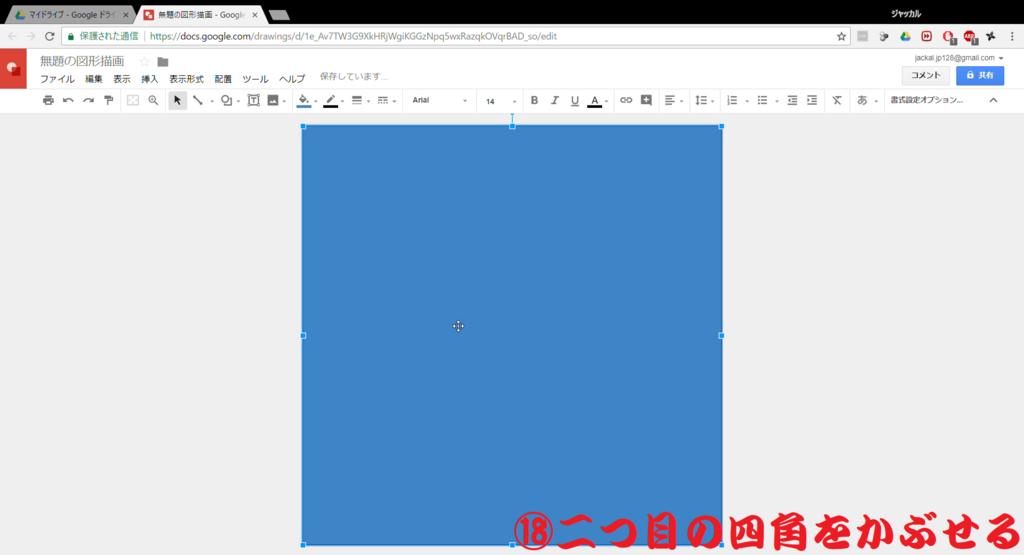The image size is (1024, 555).
Task: Select the paint format tool
Action: (x=108, y=101)
